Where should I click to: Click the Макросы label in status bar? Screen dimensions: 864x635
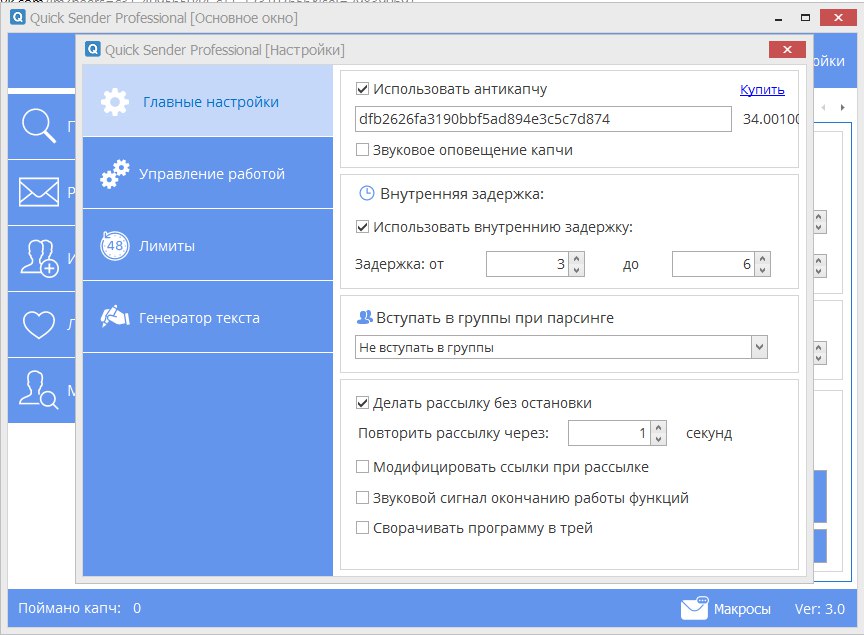pyautogui.click(x=742, y=609)
